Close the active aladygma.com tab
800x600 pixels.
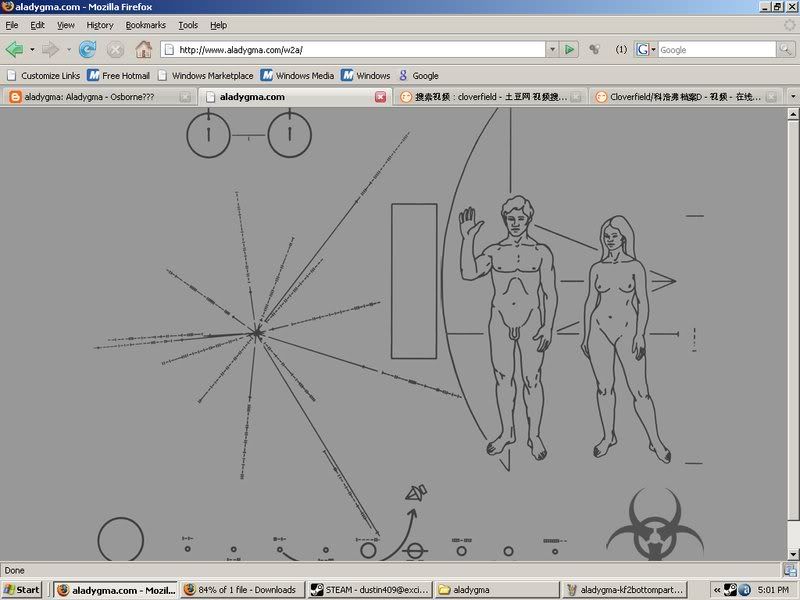380,97
